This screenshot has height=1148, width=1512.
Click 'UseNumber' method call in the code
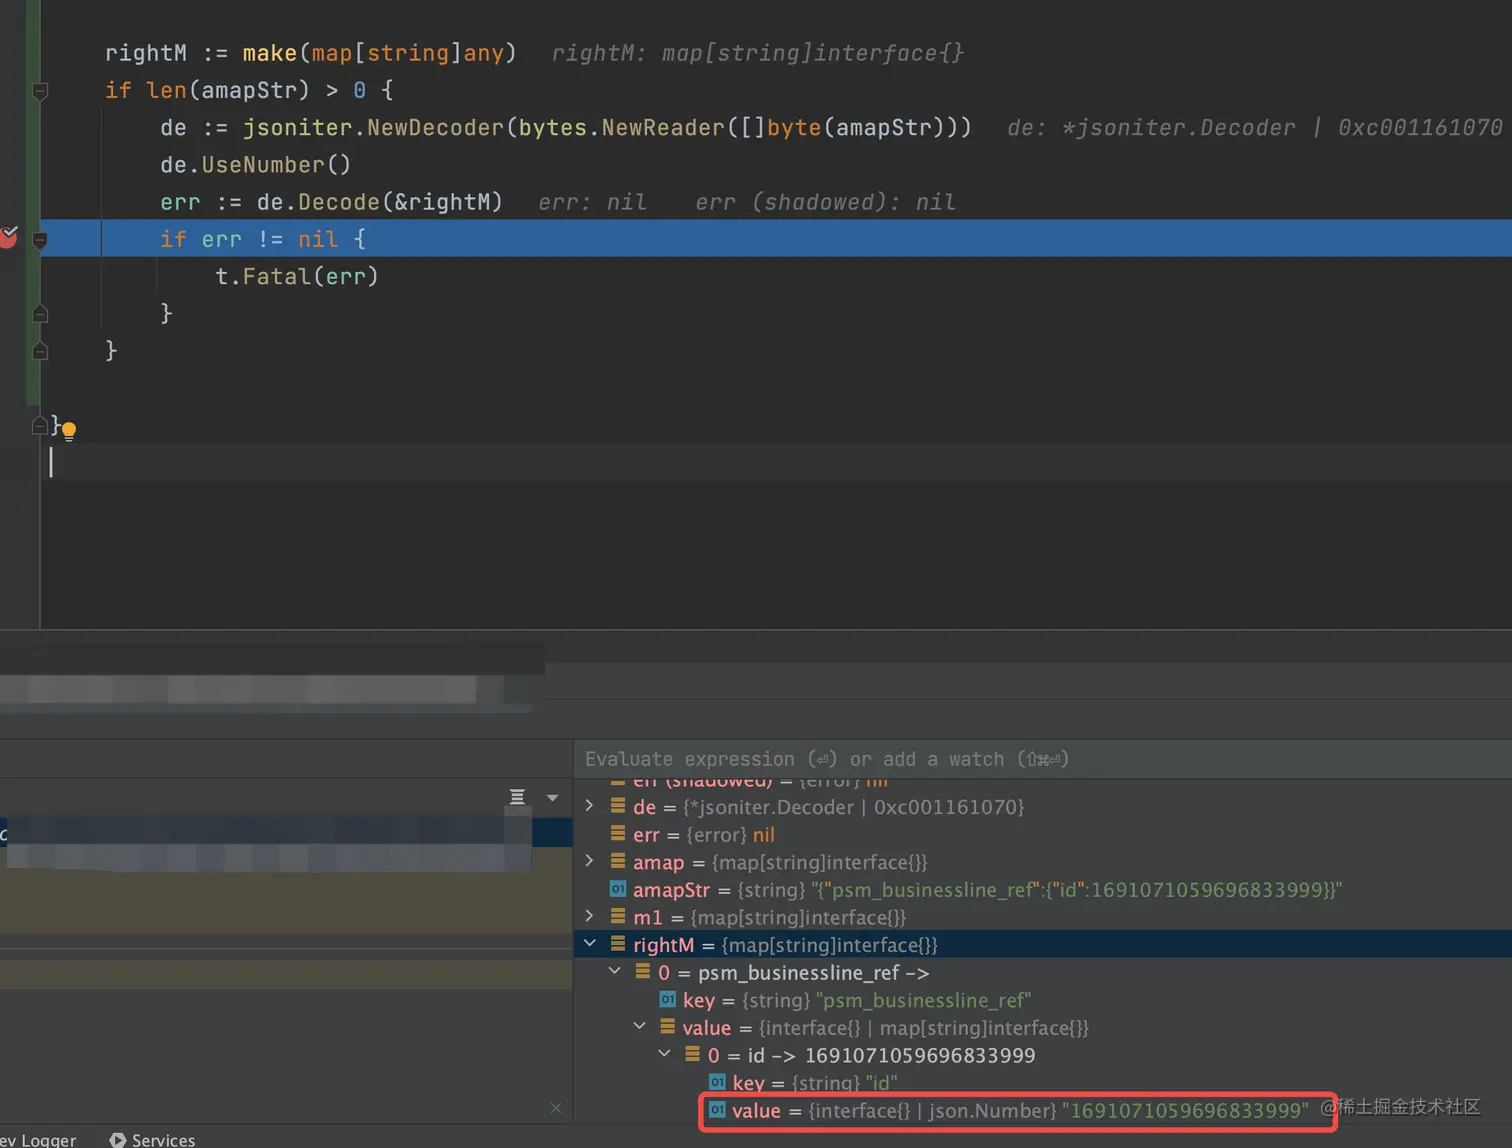point(263,165)
